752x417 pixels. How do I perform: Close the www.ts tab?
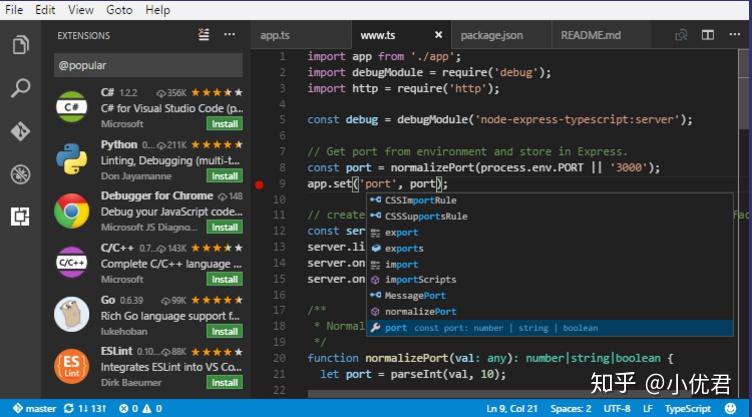pyautogui.click(x=438, y=35)
